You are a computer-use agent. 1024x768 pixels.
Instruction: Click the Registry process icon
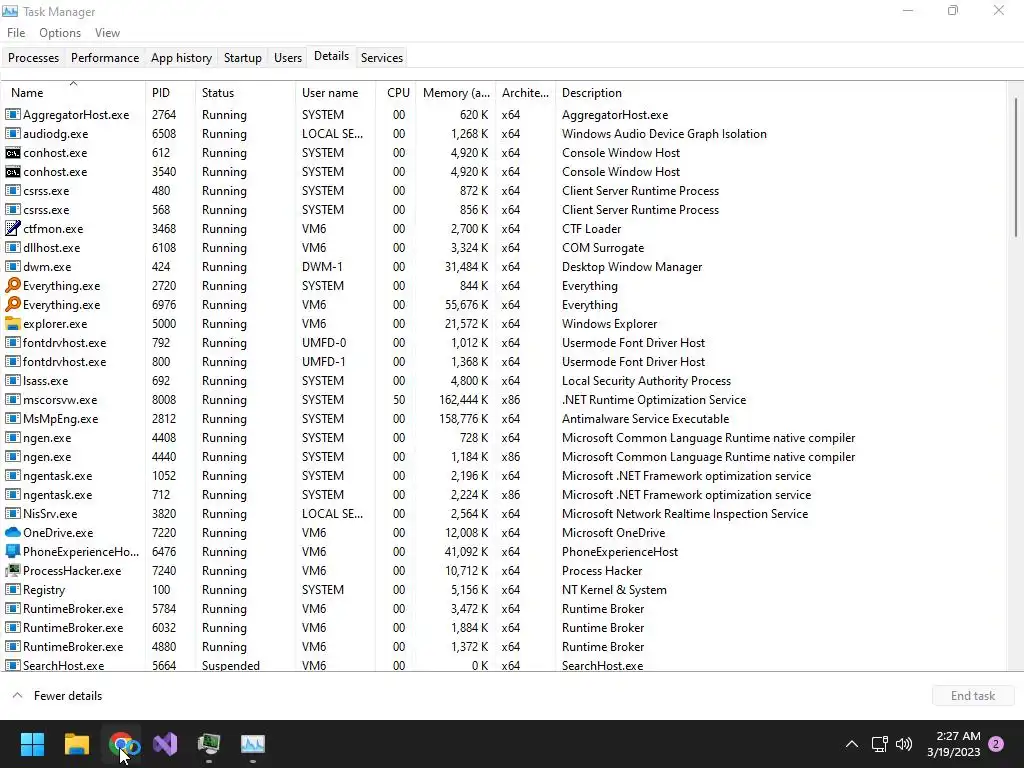tap(12, 589)
